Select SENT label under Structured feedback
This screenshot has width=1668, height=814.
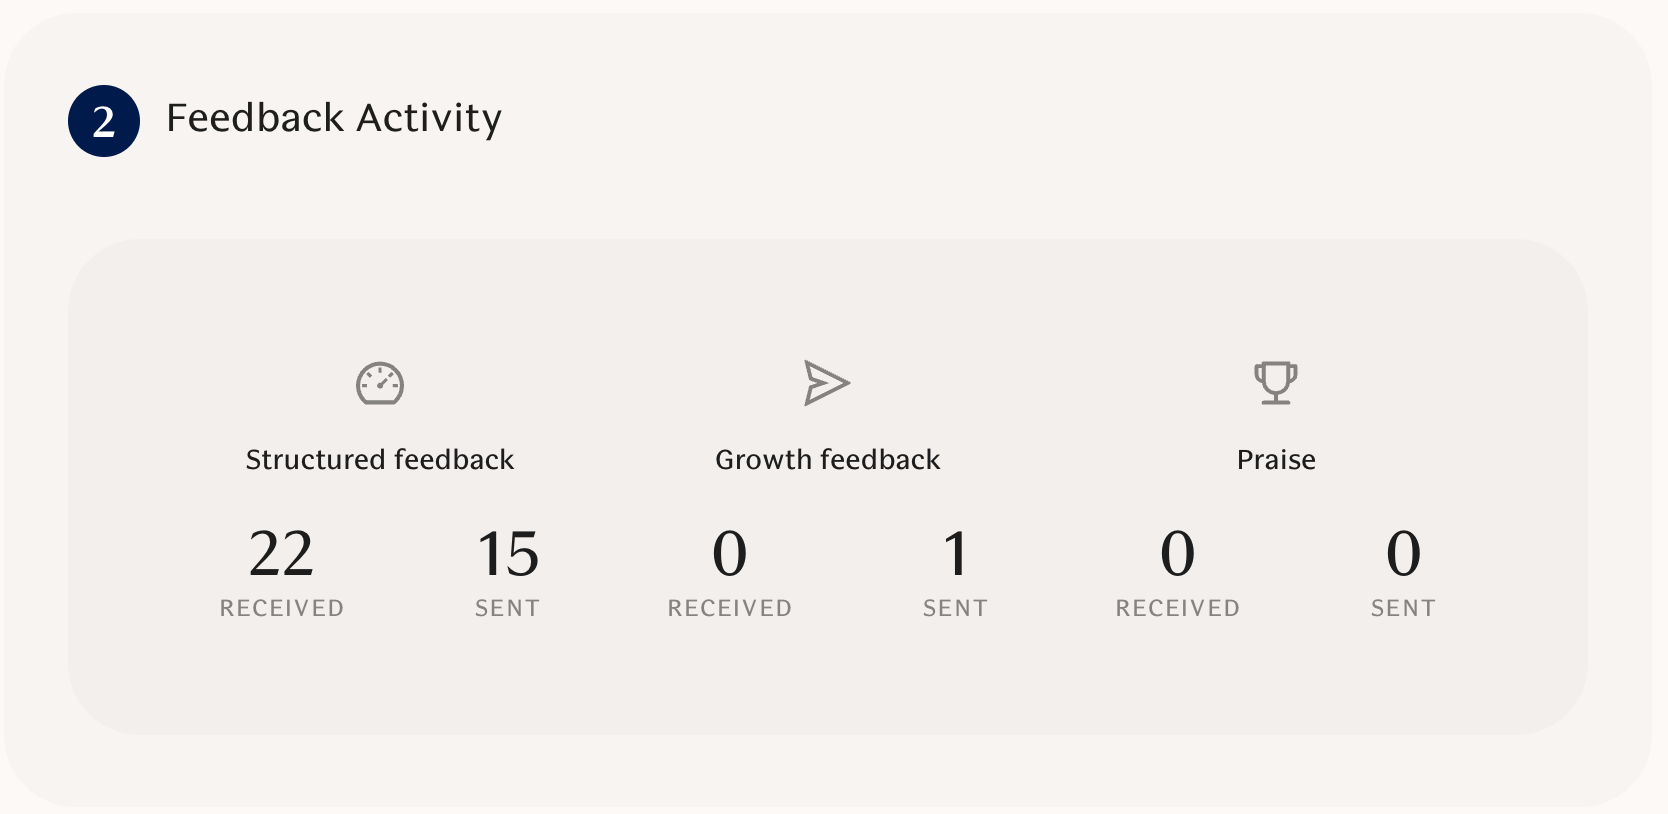click(508, 608)
